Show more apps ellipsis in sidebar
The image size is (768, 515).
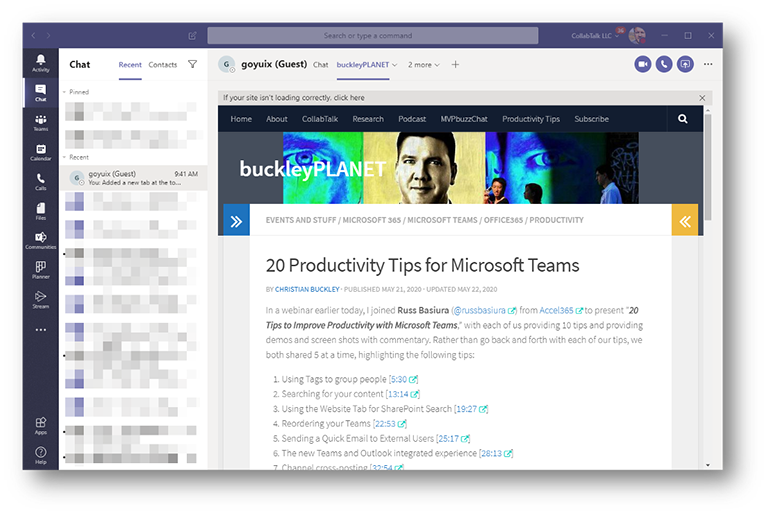[x=41, y=330]
